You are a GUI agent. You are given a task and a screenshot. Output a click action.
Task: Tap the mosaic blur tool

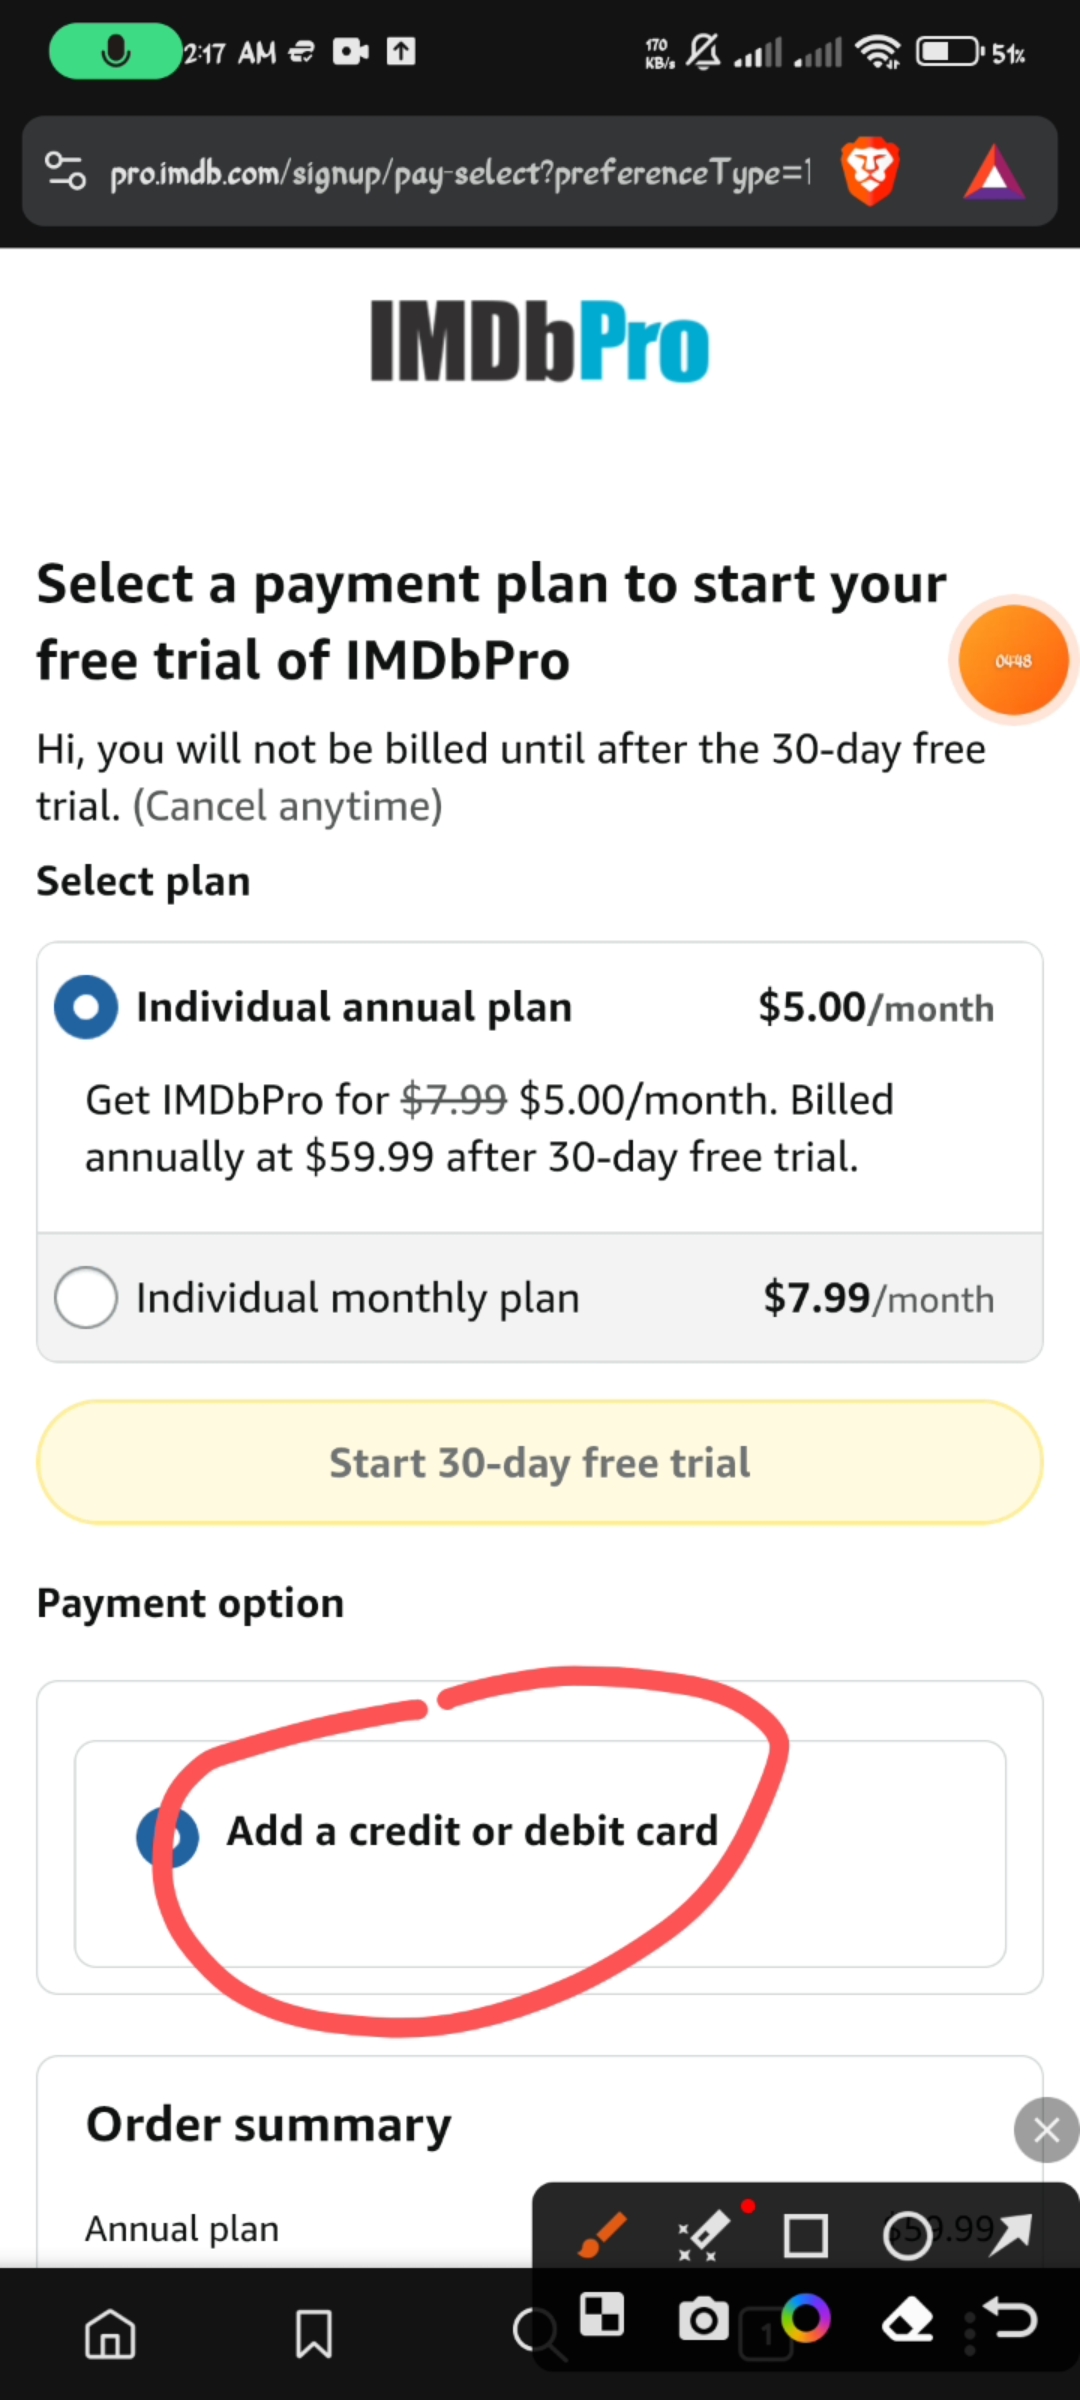point(602,2314)
